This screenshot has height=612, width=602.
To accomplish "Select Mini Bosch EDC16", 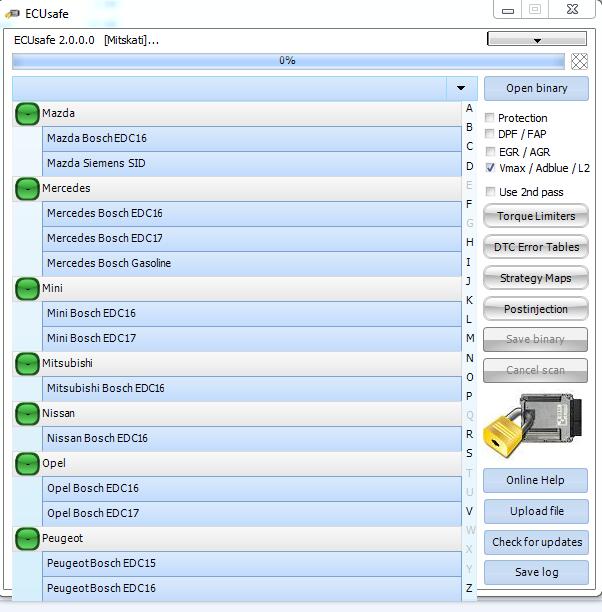I will click(x=252, y=313).
